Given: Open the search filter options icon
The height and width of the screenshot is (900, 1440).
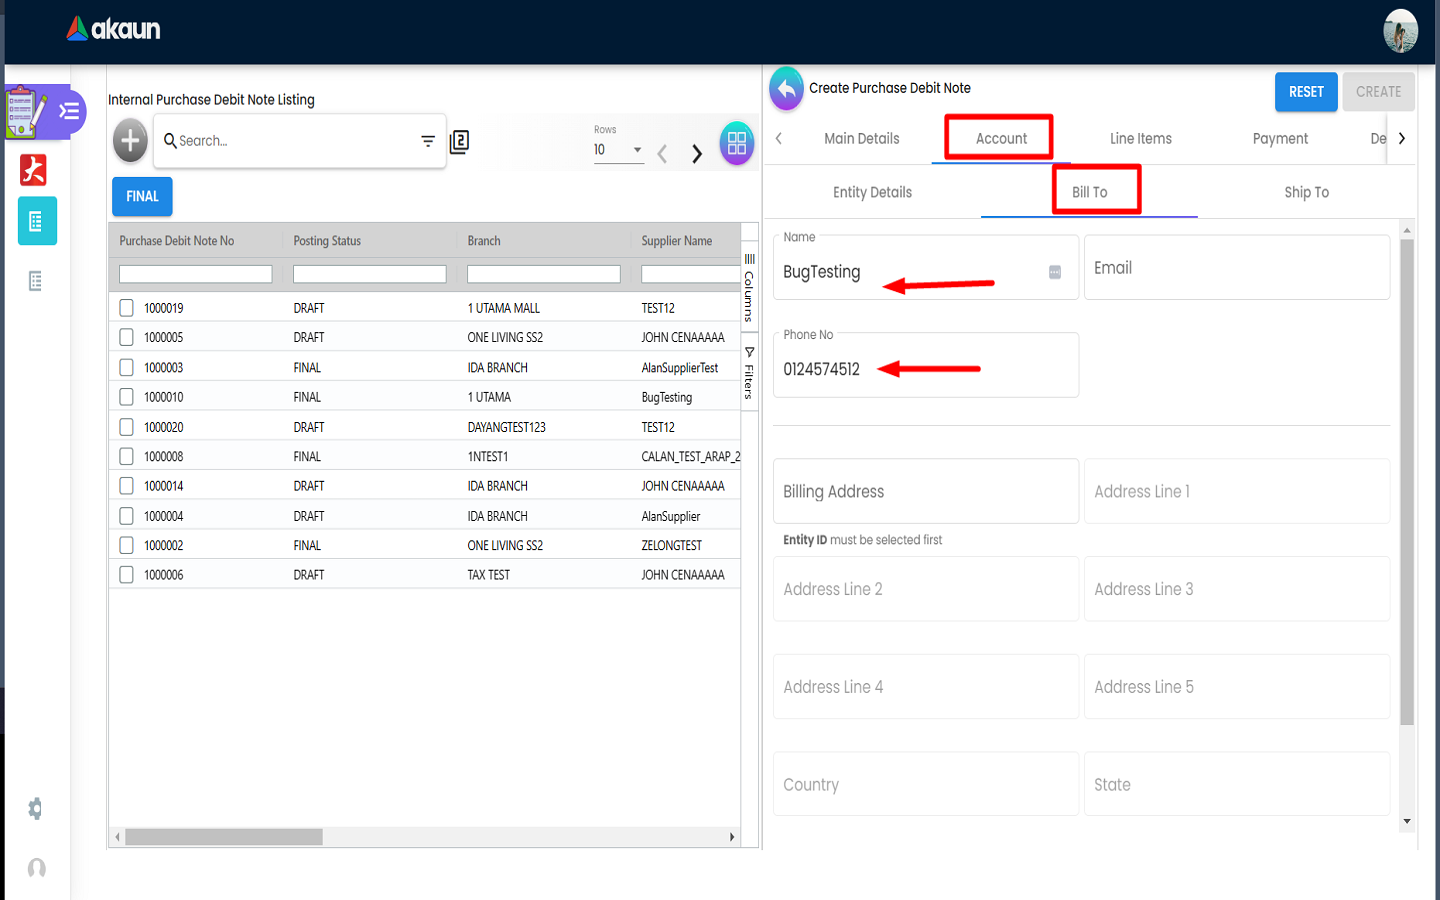Looking at the screenshot, I should click(428, 141).
